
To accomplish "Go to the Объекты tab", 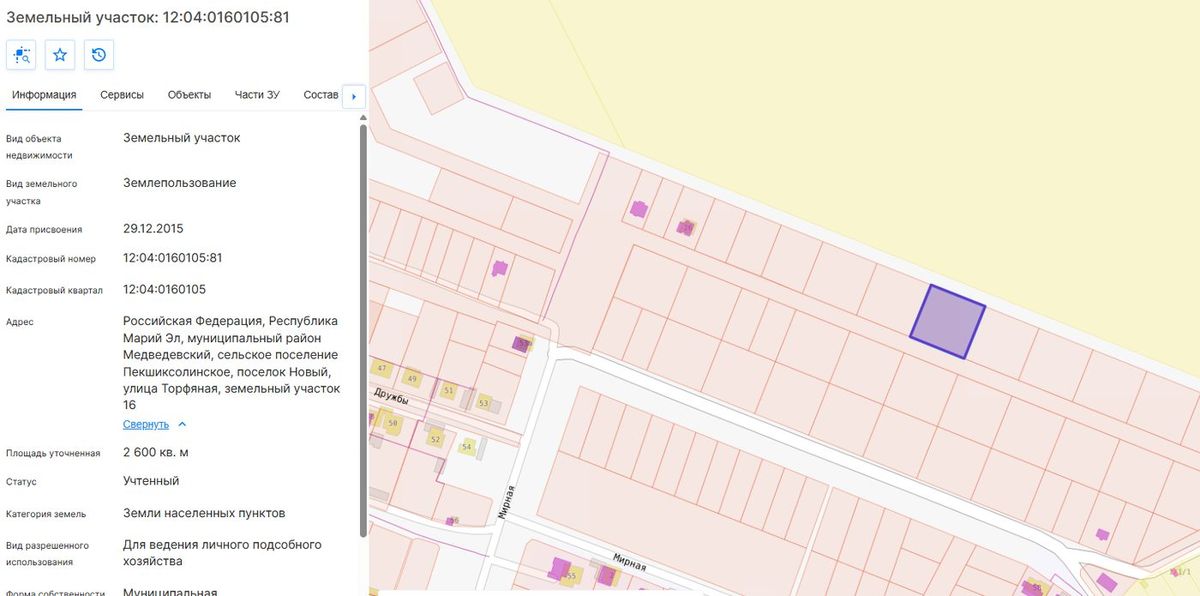I will coord(189,95).
